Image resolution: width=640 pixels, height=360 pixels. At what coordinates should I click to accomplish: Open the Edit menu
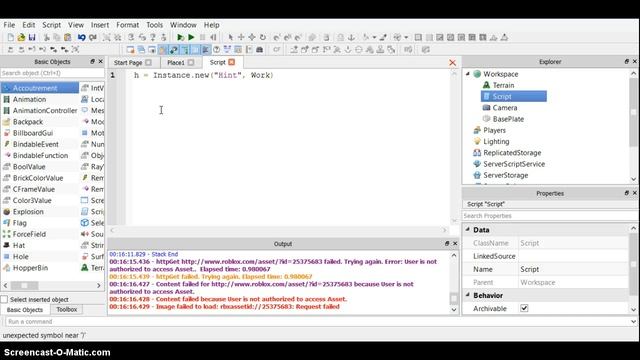29,25
